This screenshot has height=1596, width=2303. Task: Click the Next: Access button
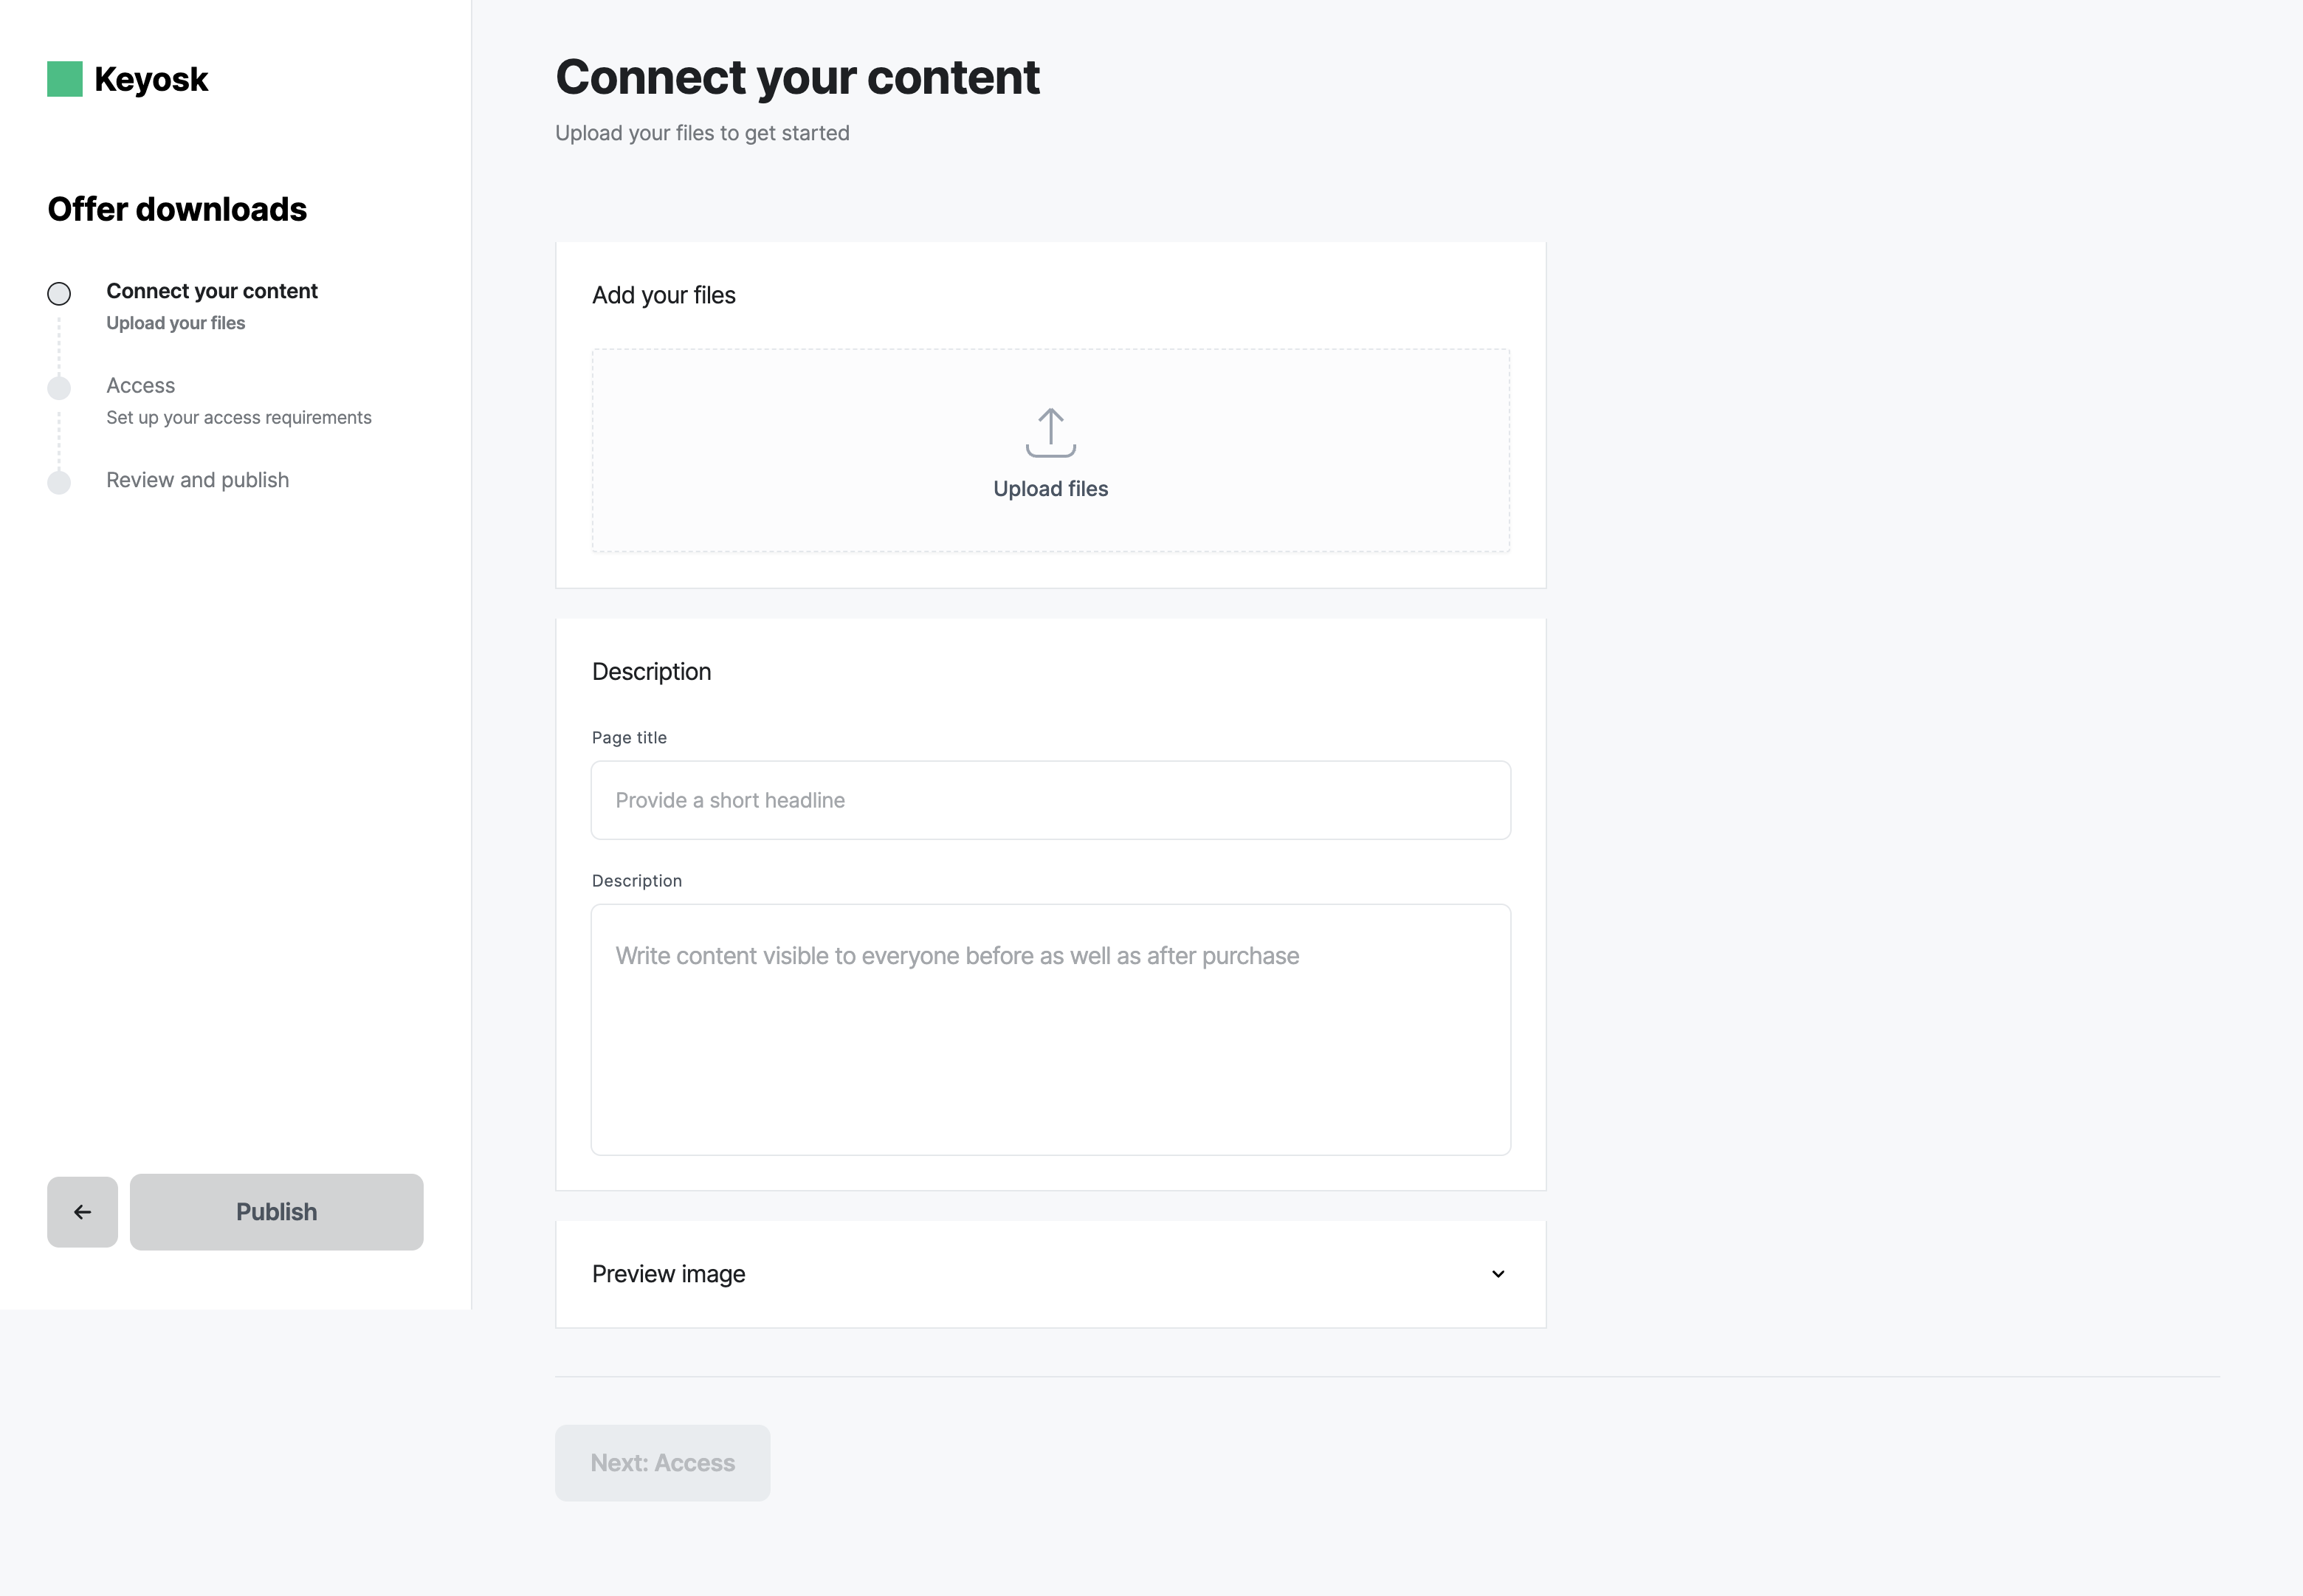coord(663,1463)
